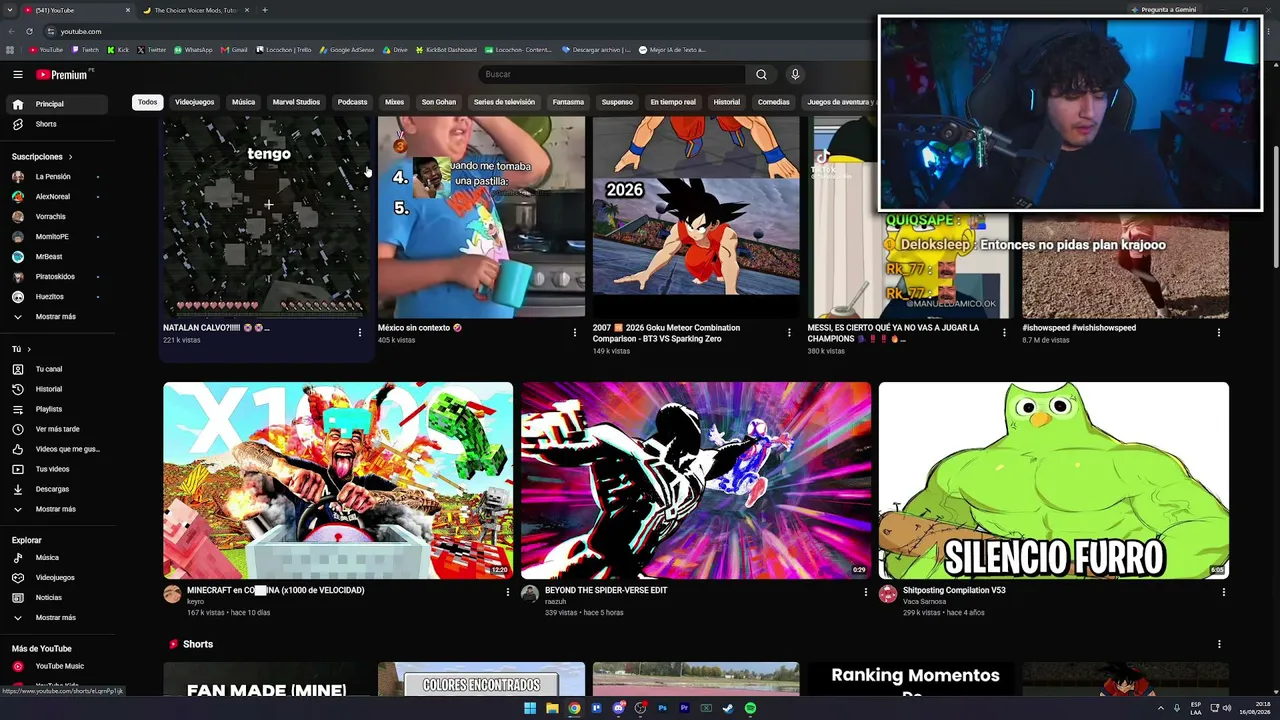Click the Windows Start button

click(530, 708)
